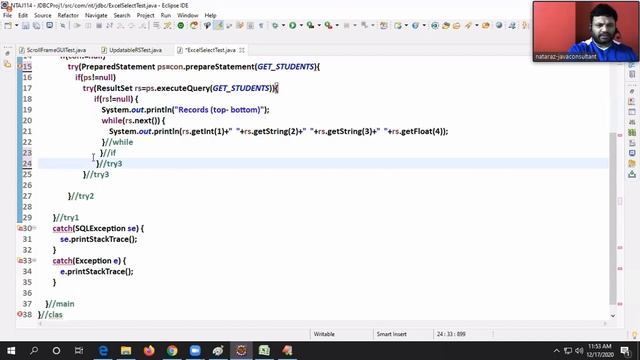Image resolution: width=640 pixels, height=360 pixels.
Task: Click the error marker on line 38
Action: [20, 314]
